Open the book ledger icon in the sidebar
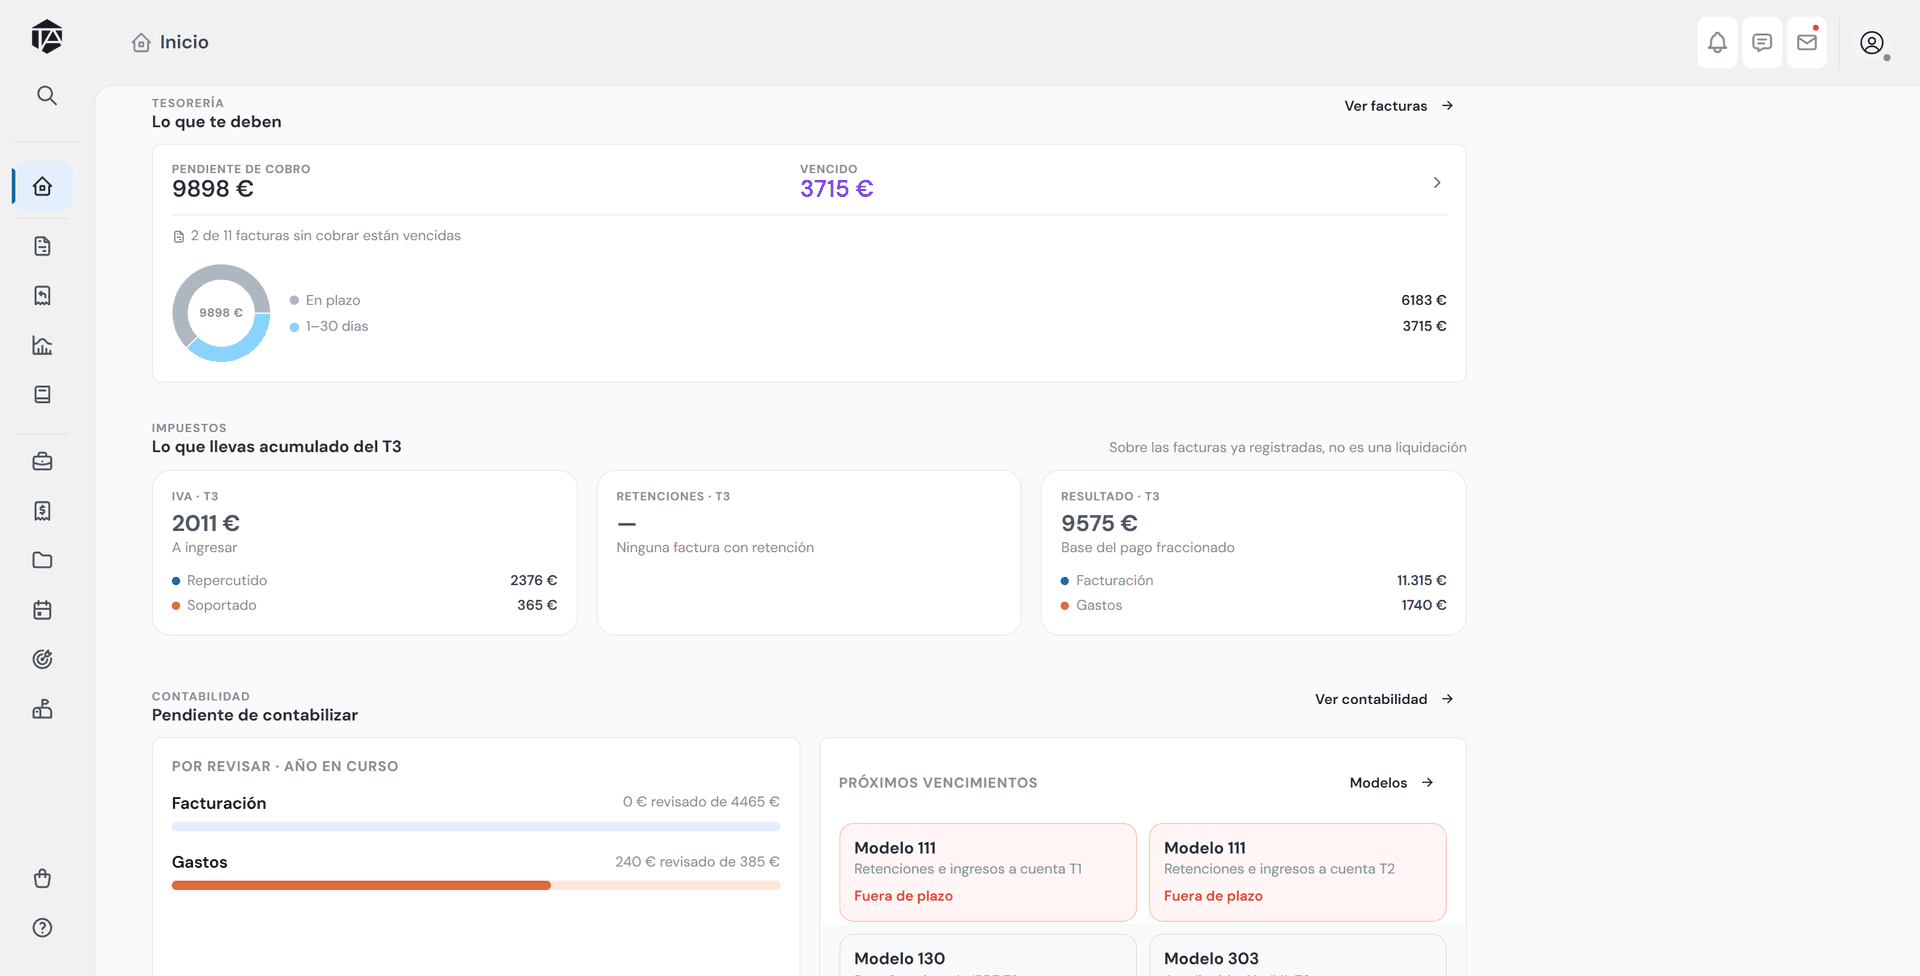Viewport: 1920px width, 976px height. [42, 394]
